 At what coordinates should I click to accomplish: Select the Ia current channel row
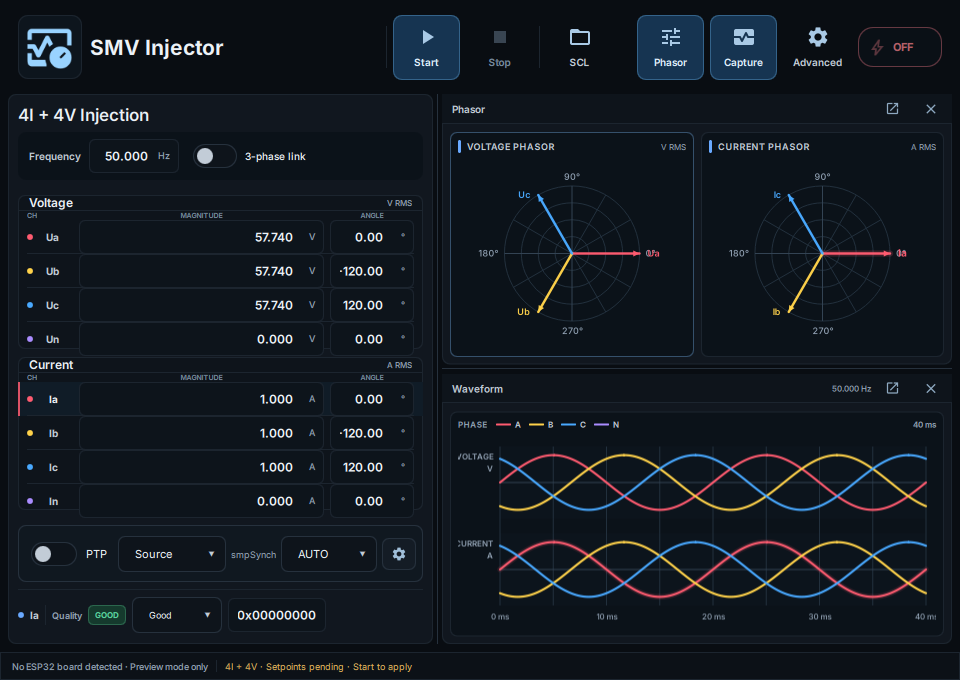[x=220, y=399]
